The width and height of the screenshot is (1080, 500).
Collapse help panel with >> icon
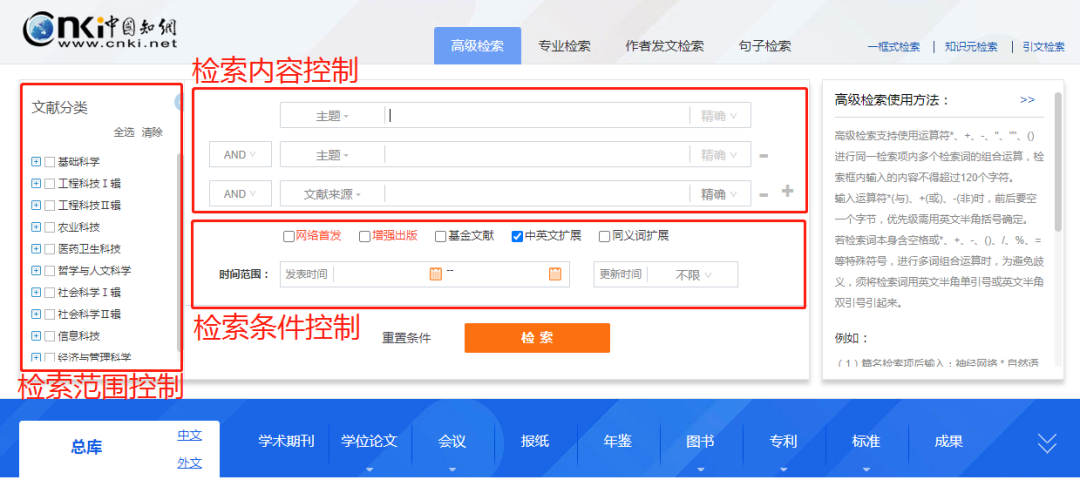tap(1027, 100)
